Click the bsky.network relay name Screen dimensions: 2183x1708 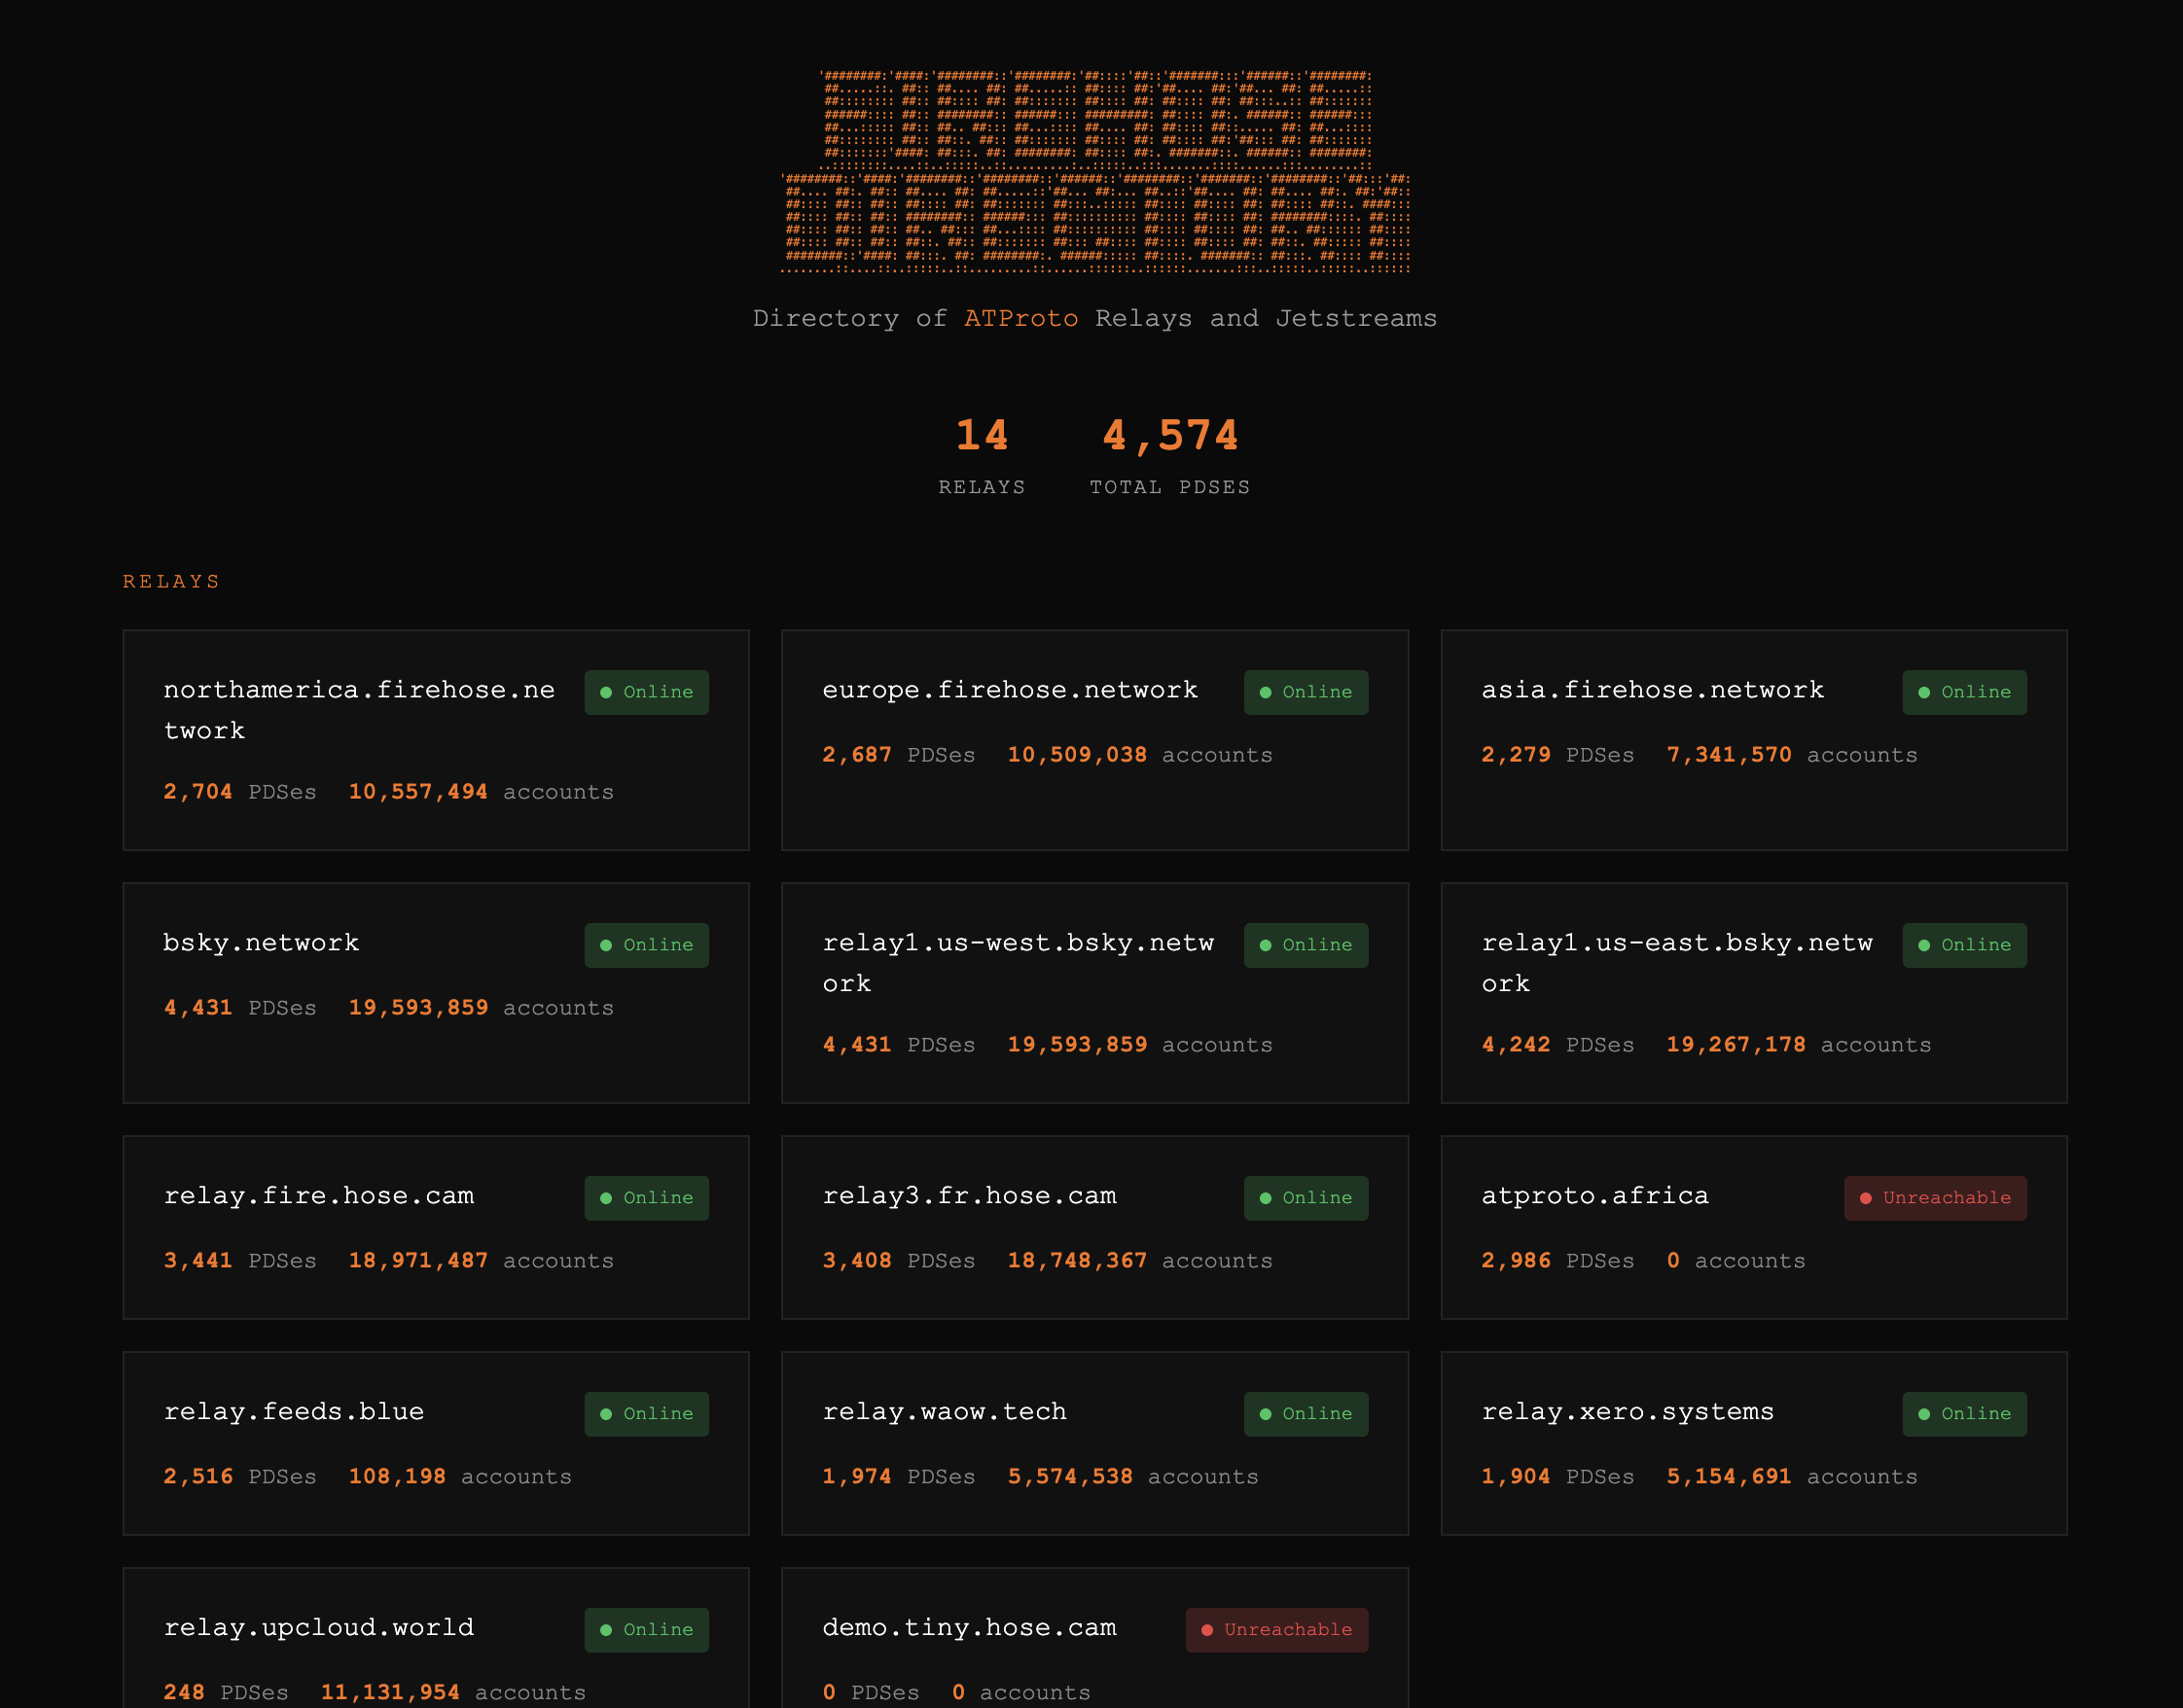point(261,943)
